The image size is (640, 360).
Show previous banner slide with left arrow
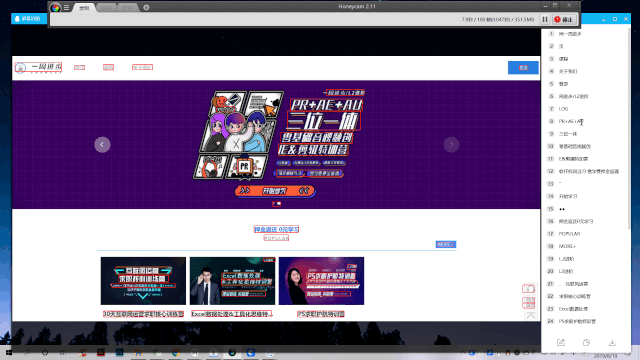point(102,144)
